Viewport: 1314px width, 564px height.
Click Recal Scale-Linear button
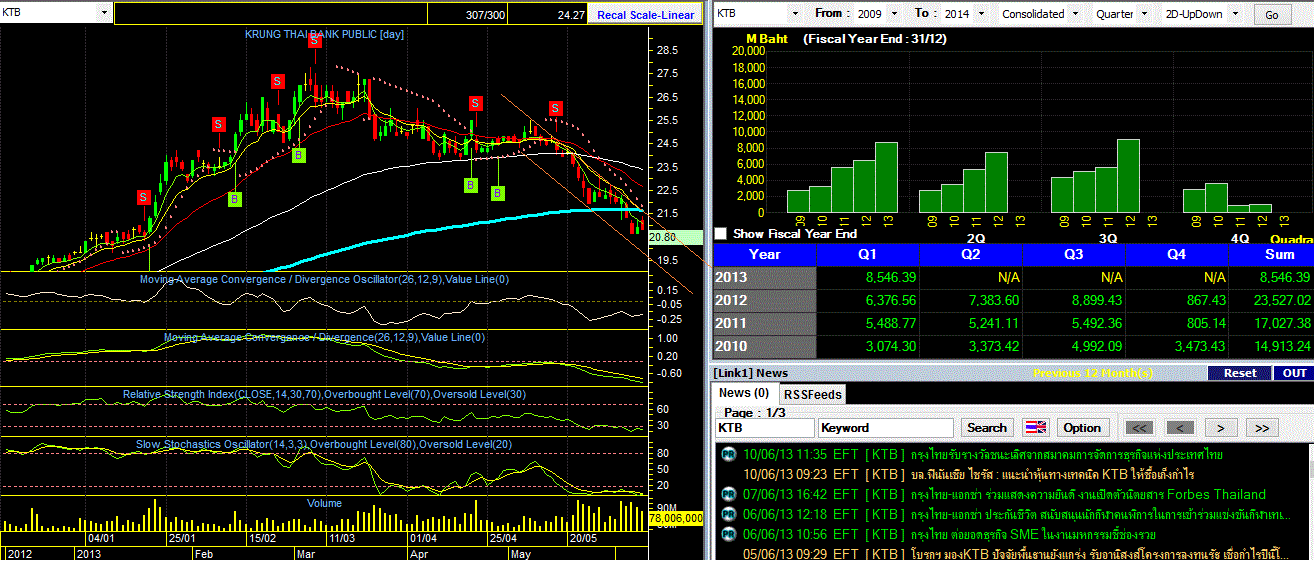click(646, 15)
